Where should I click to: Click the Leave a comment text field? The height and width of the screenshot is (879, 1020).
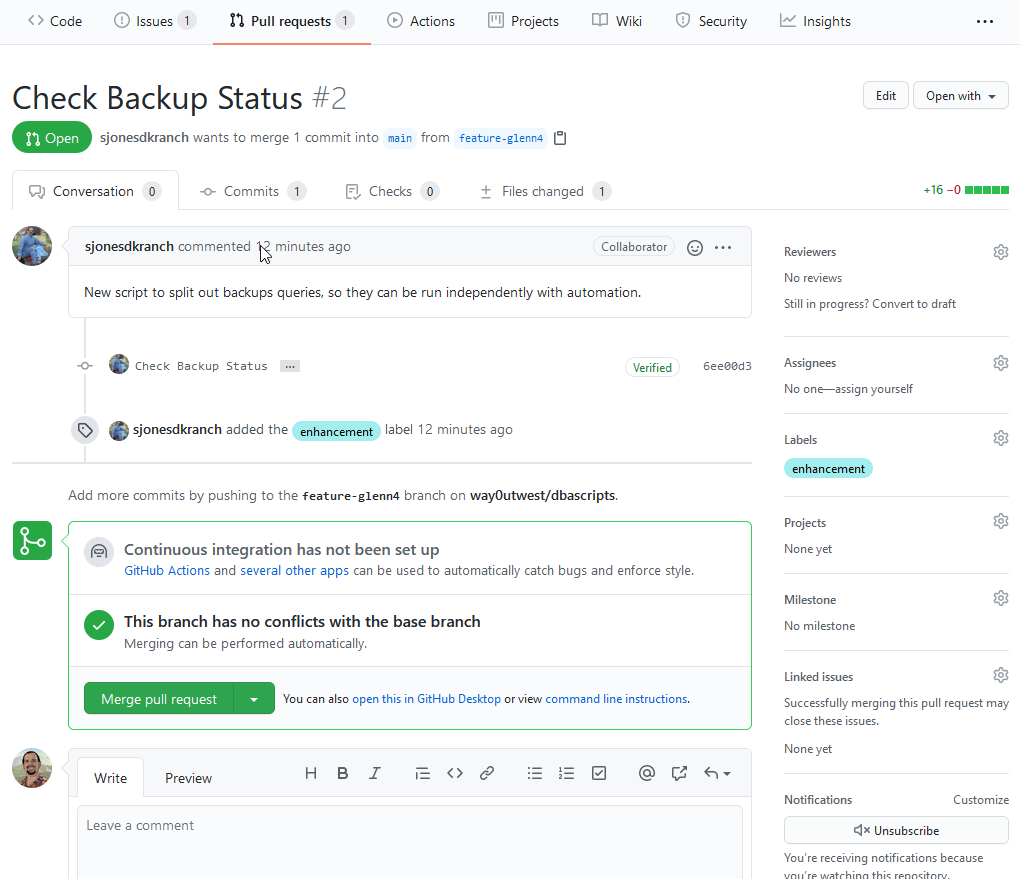[x=410, y=840]
